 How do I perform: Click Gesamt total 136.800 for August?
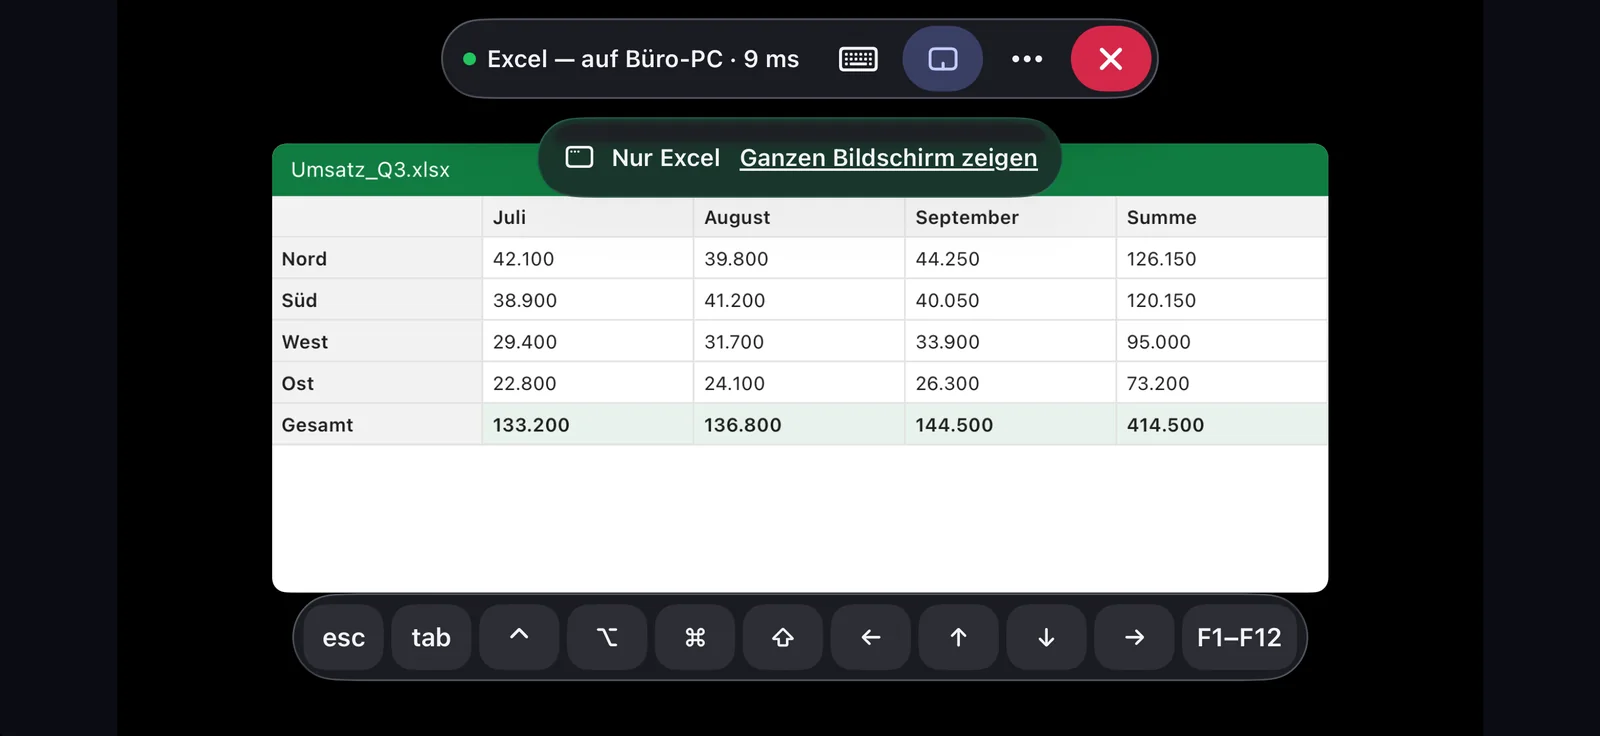point(799,425)
